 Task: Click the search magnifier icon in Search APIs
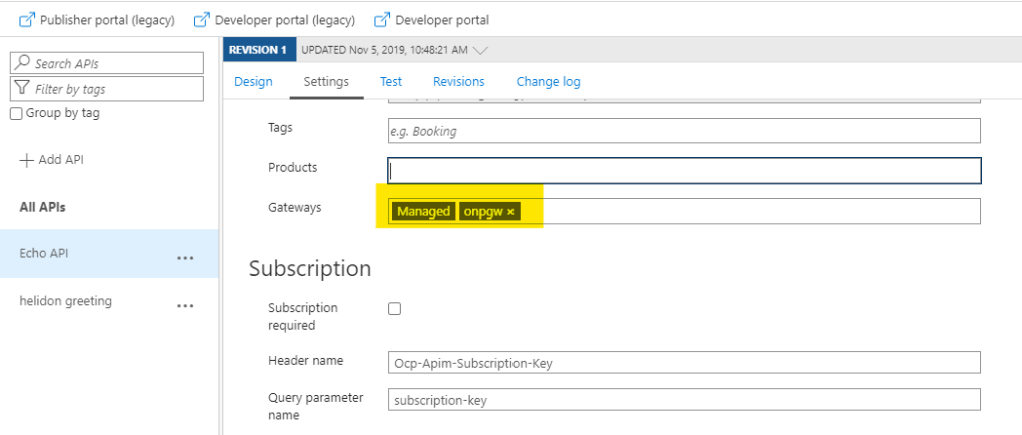[23, 63]
